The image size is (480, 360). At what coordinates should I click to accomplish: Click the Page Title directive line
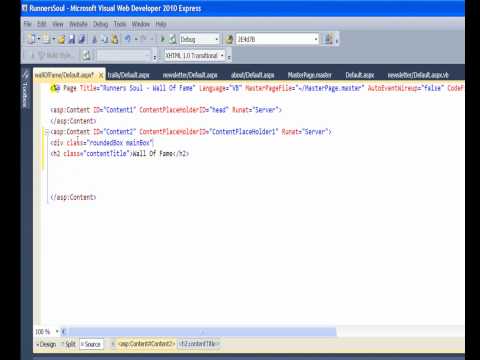257,88
